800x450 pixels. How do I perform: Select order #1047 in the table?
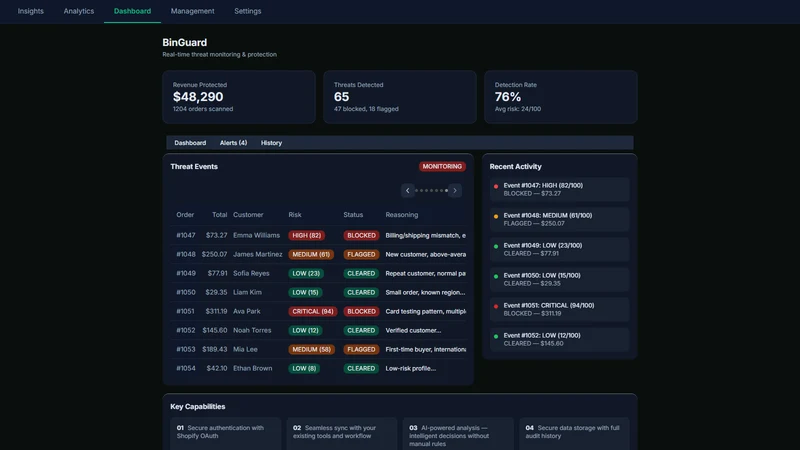[186, 235]
